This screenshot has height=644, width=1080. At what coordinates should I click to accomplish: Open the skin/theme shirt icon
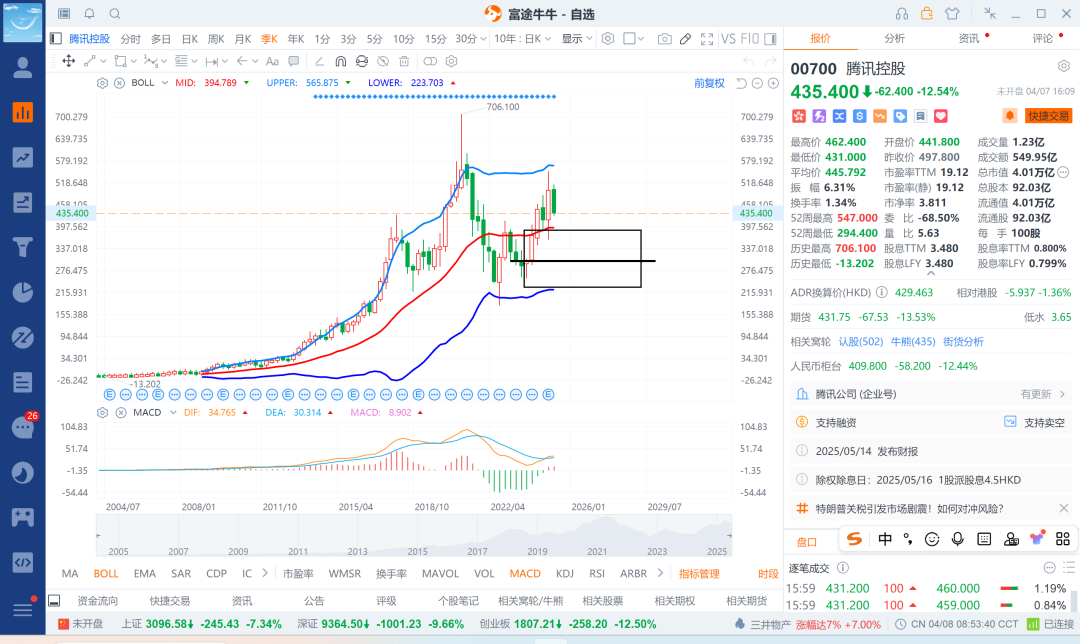(x=952, y=14)
